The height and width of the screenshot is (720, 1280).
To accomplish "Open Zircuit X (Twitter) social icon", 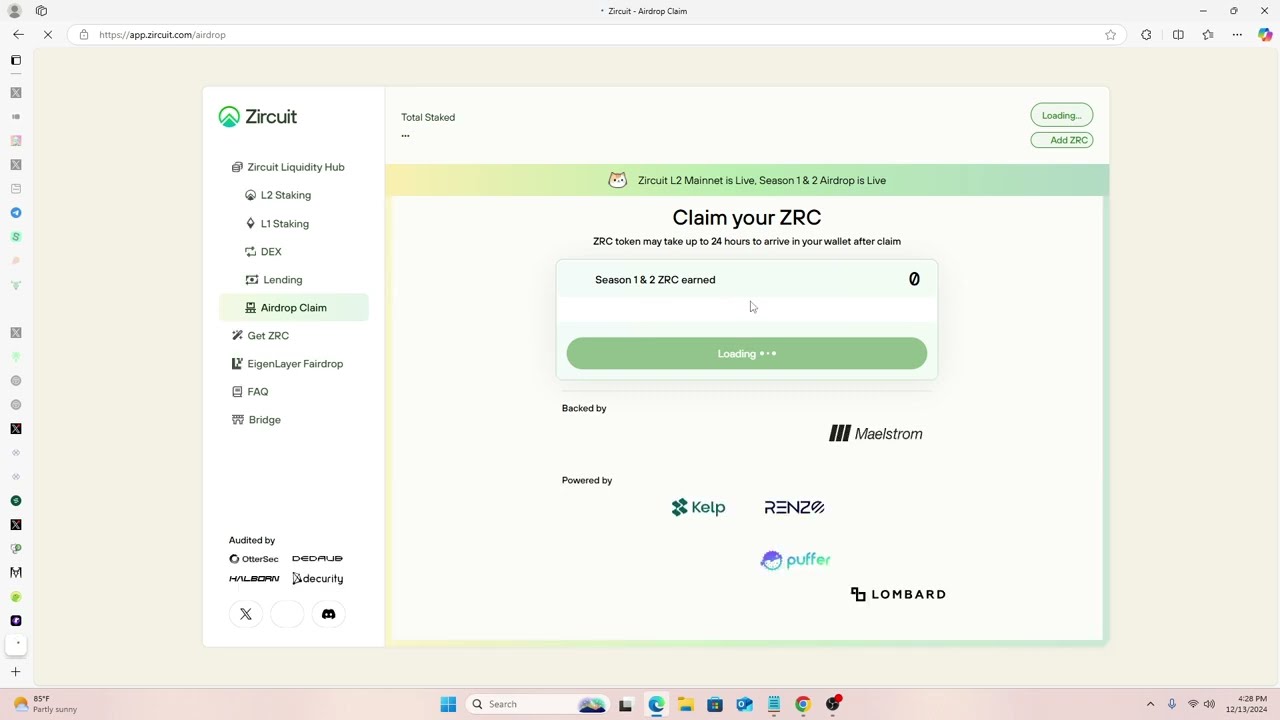I will pos(246,614).
